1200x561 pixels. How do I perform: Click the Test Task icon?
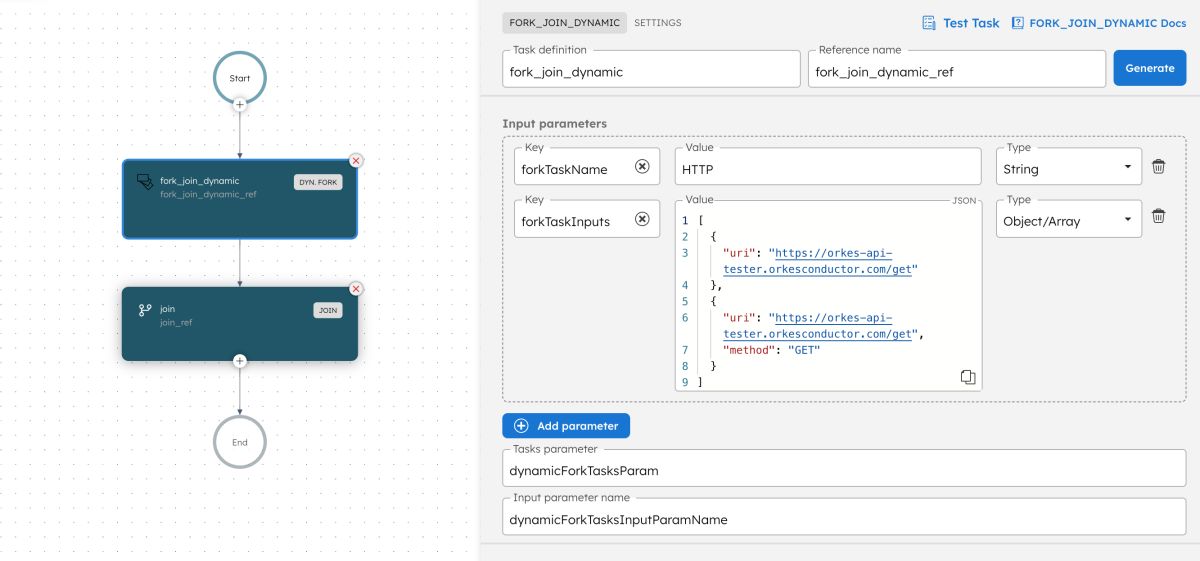[x=929, y=23]
